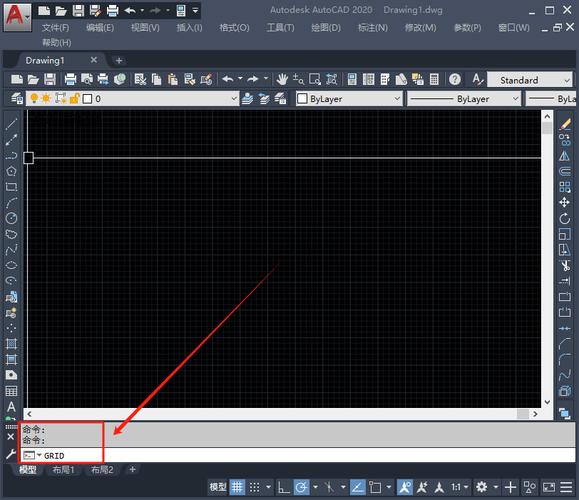Click the Help question mark icon
This screenshot has width=579, height=500.
pos(455,79)
